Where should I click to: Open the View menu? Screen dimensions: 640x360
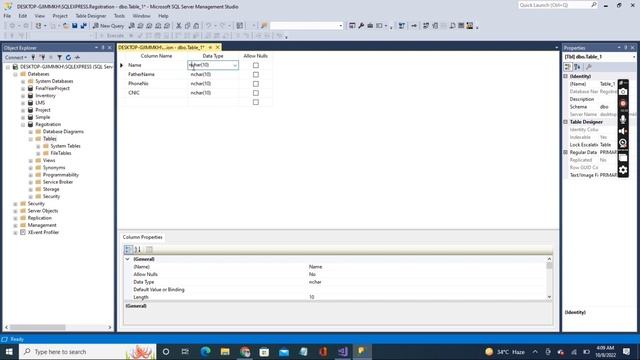pyautogui.click(x=40, y=16)
